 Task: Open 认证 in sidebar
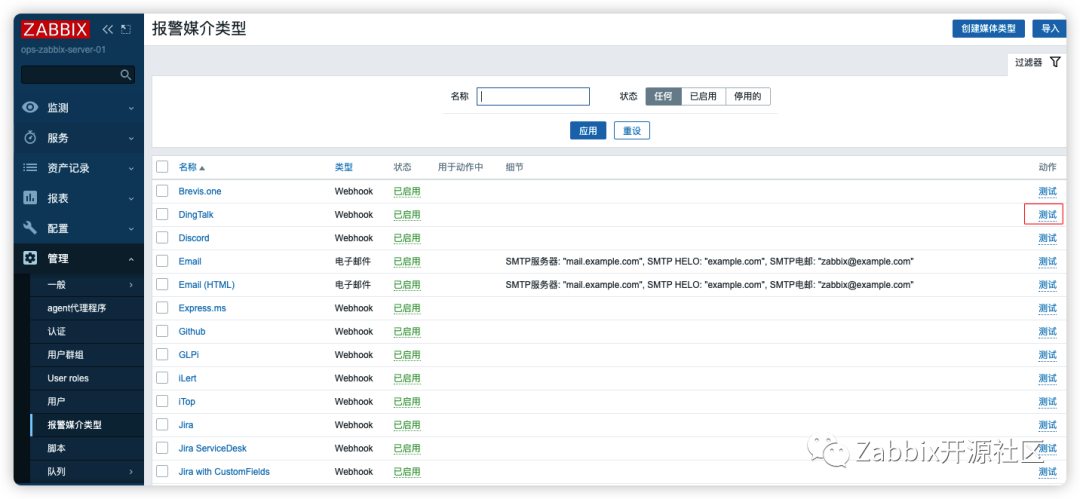tap(56, 332)
